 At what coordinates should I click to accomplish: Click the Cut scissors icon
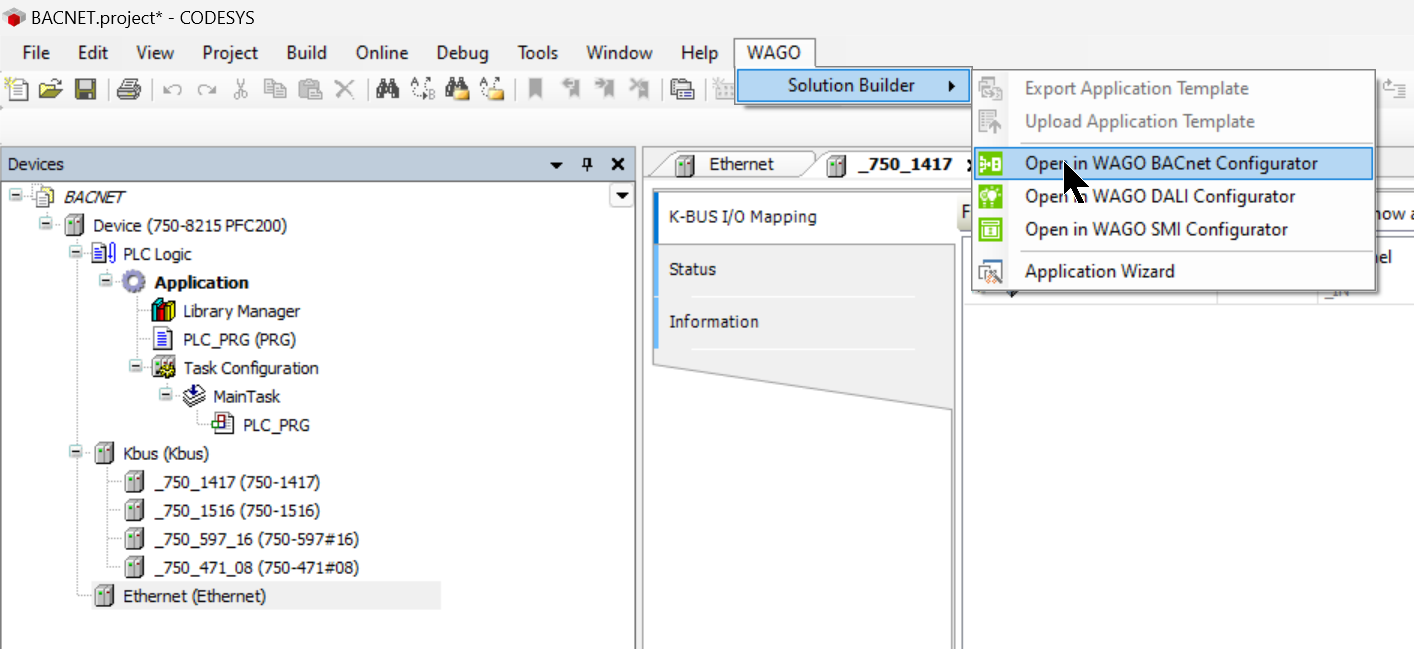tap(240, 89)
